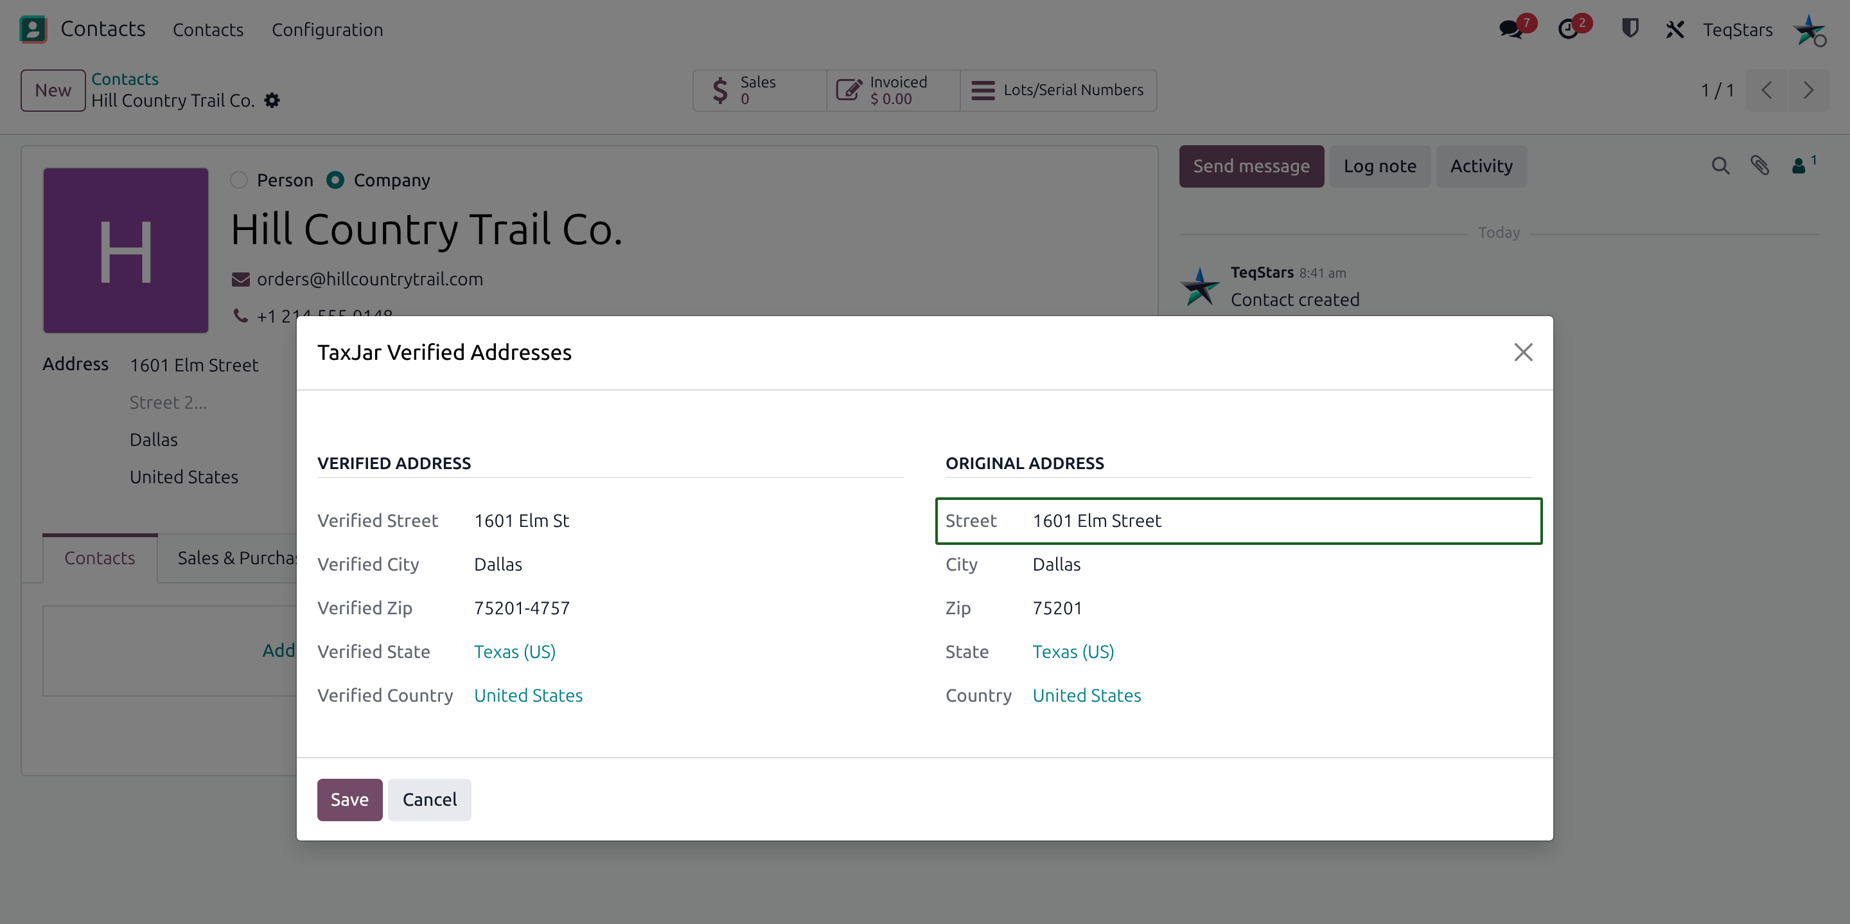
Task: Click the TeqStars star avatar in chatter
Action: 1200,287
